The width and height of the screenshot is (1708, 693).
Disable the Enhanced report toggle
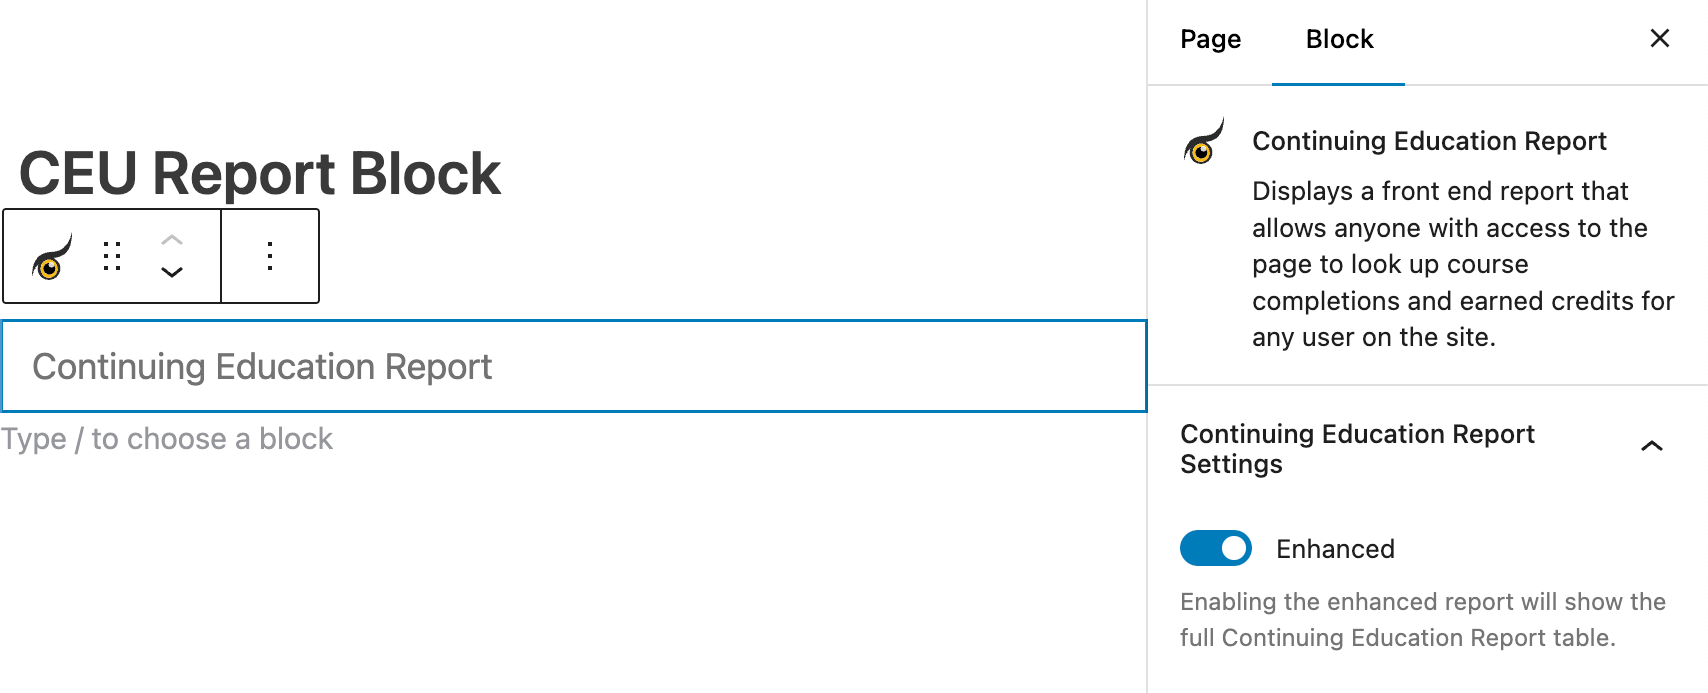point(1215,548)
